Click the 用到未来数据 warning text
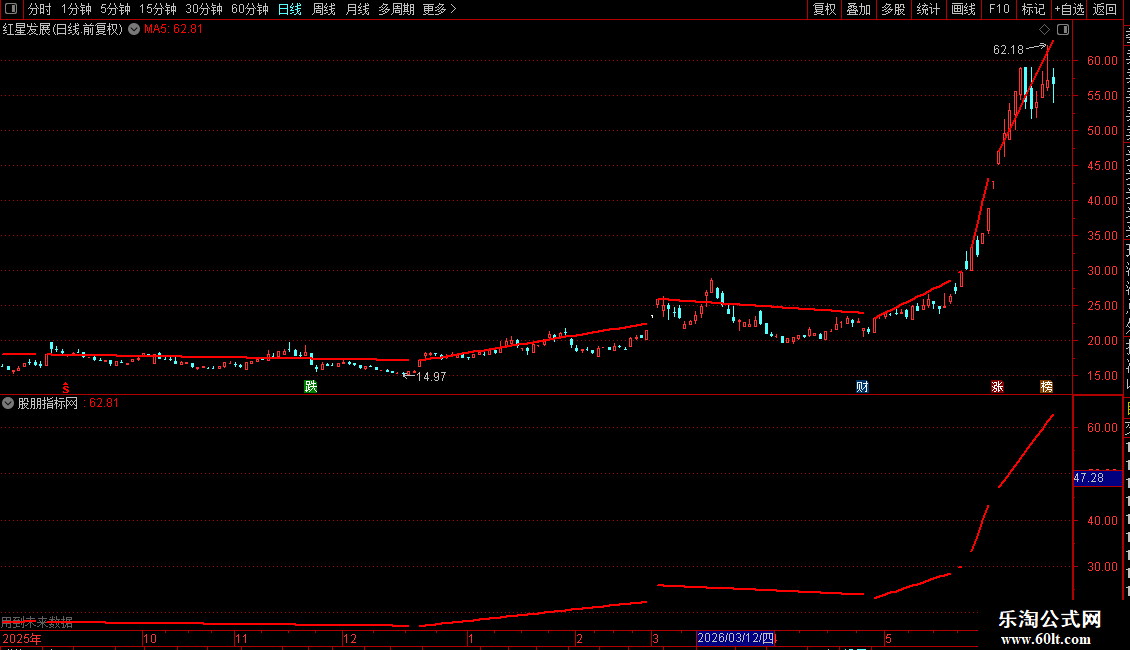Screen dimensions: 1130x650 [x=37, y=621]
